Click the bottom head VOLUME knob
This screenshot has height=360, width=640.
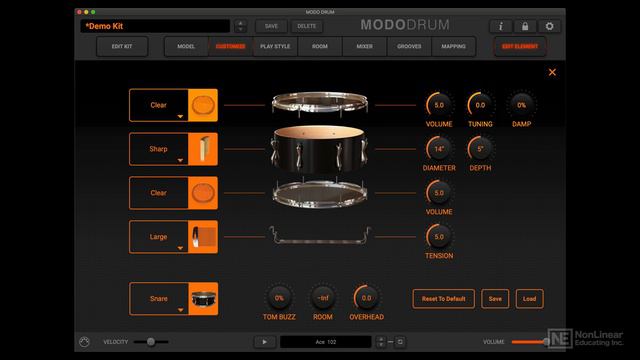pos(439,193)
